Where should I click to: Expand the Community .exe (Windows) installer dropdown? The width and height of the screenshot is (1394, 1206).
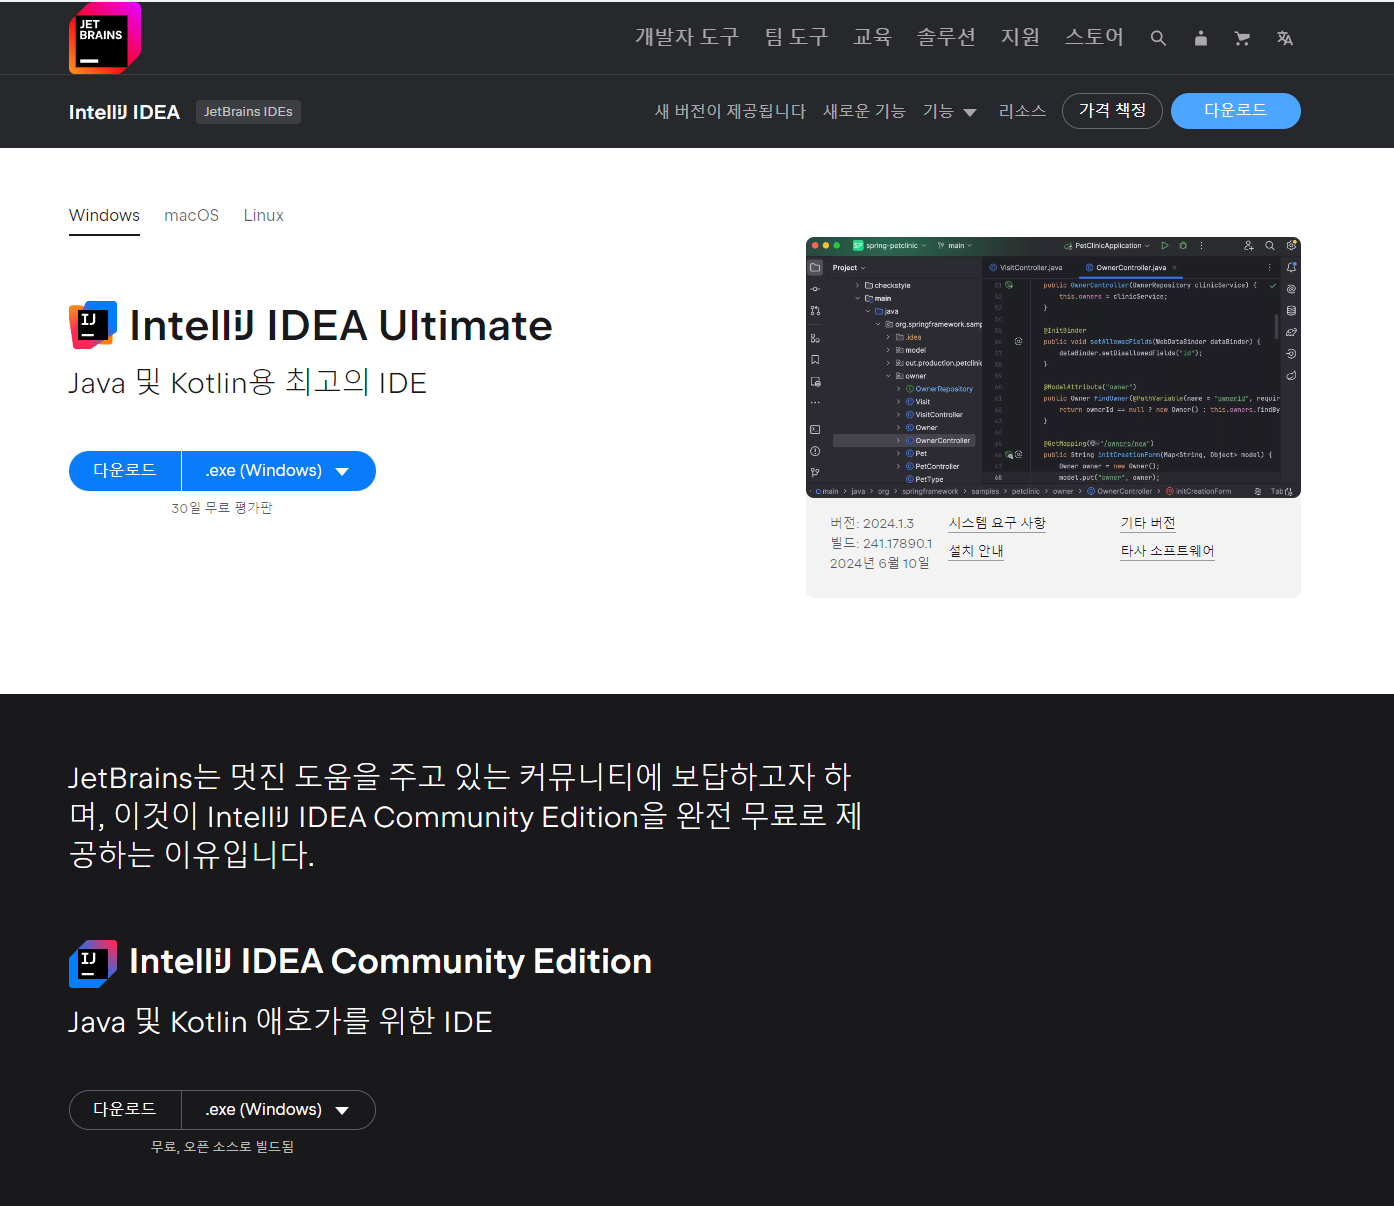[x=278, y=1110]
